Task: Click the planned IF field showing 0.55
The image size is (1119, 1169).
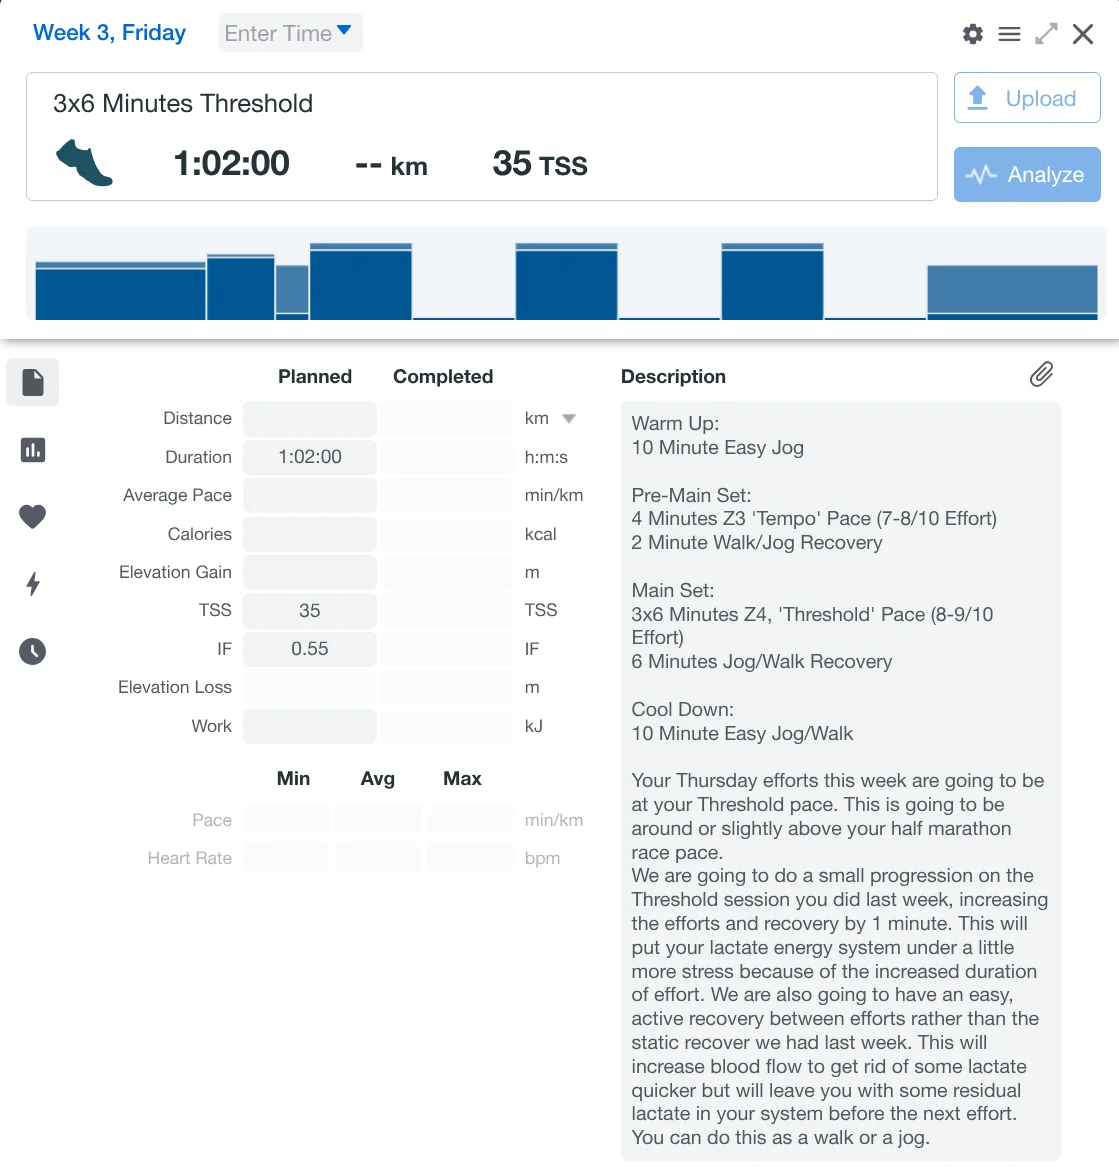Action: [310, 649]
